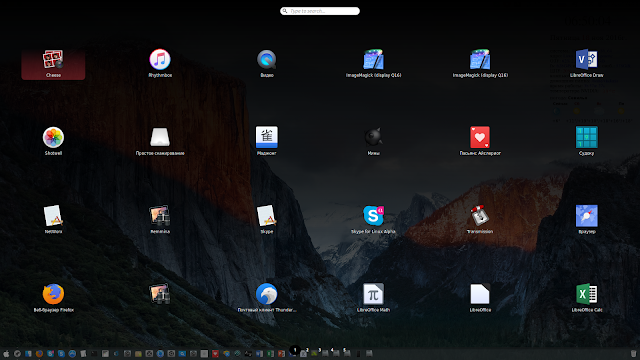Open the red PowerPoint icon in dock

[x=281, y=354]
